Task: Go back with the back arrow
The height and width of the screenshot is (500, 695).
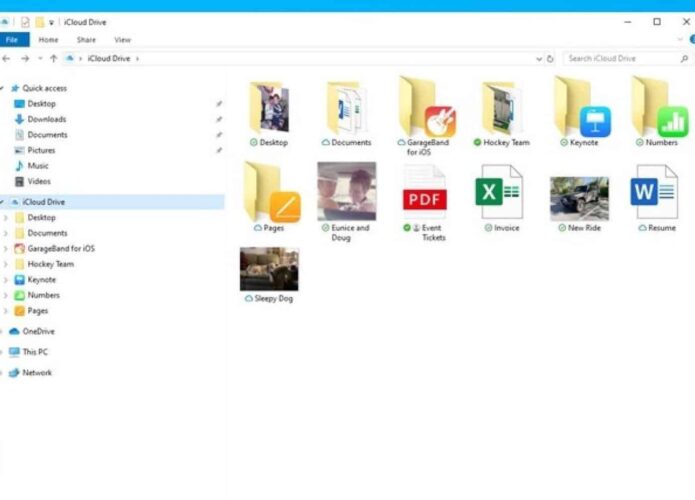Action: (6, 59)
